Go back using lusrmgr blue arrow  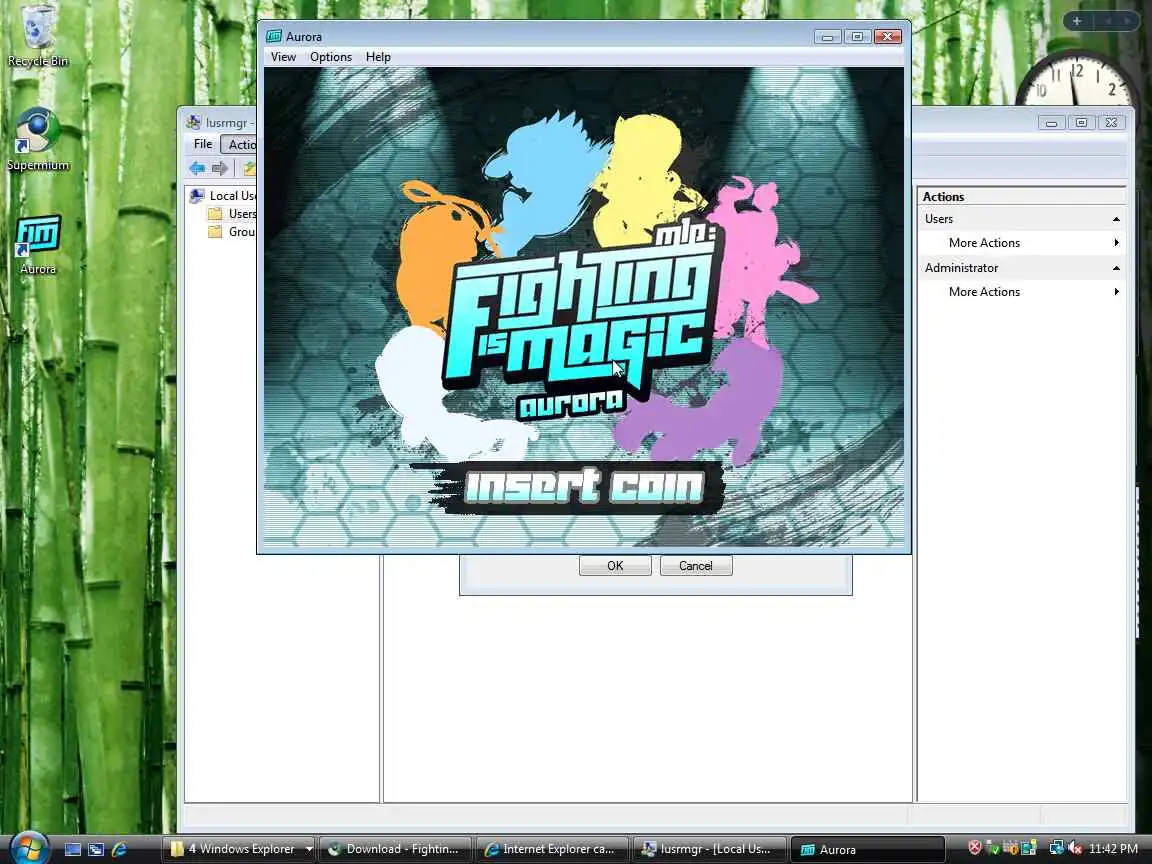tap(197, 168)
